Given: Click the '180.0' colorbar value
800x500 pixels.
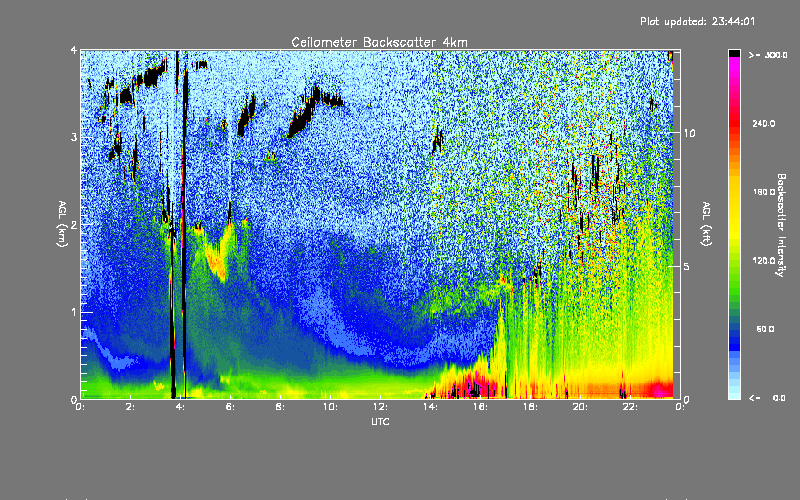Looking at the screenshot, I should [764, 192].
